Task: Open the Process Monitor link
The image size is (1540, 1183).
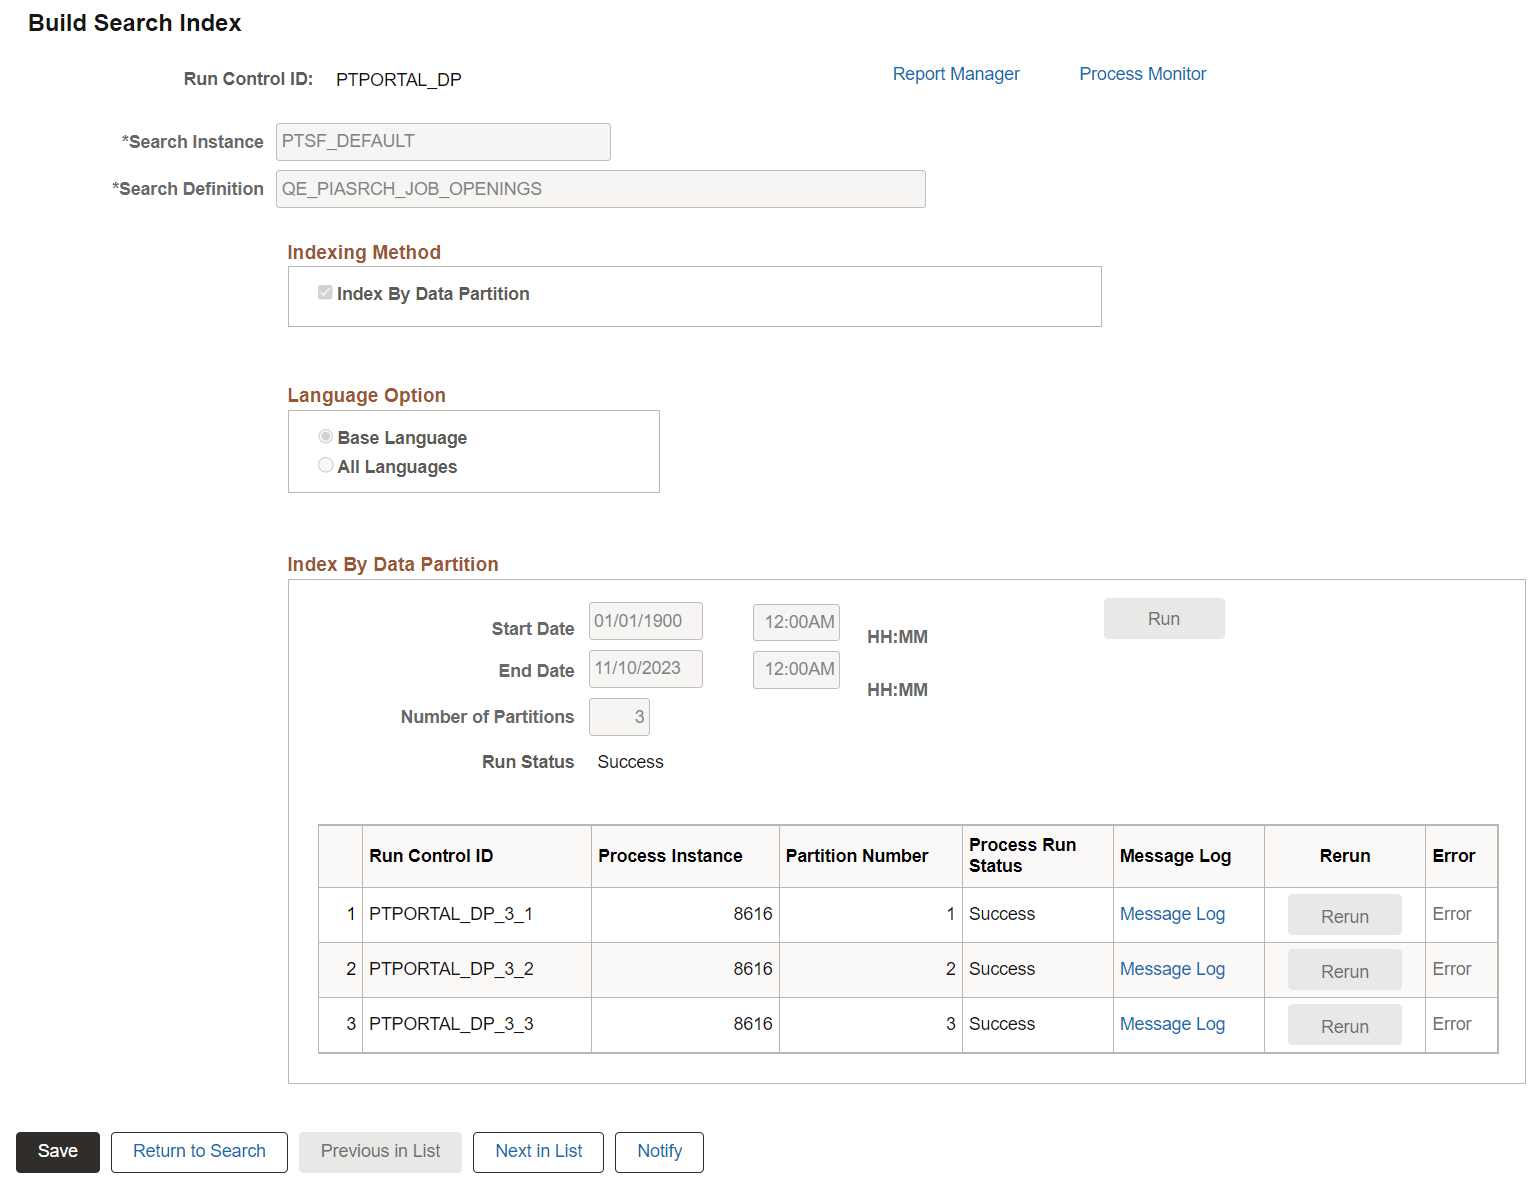Action: tap(1141, 73)
